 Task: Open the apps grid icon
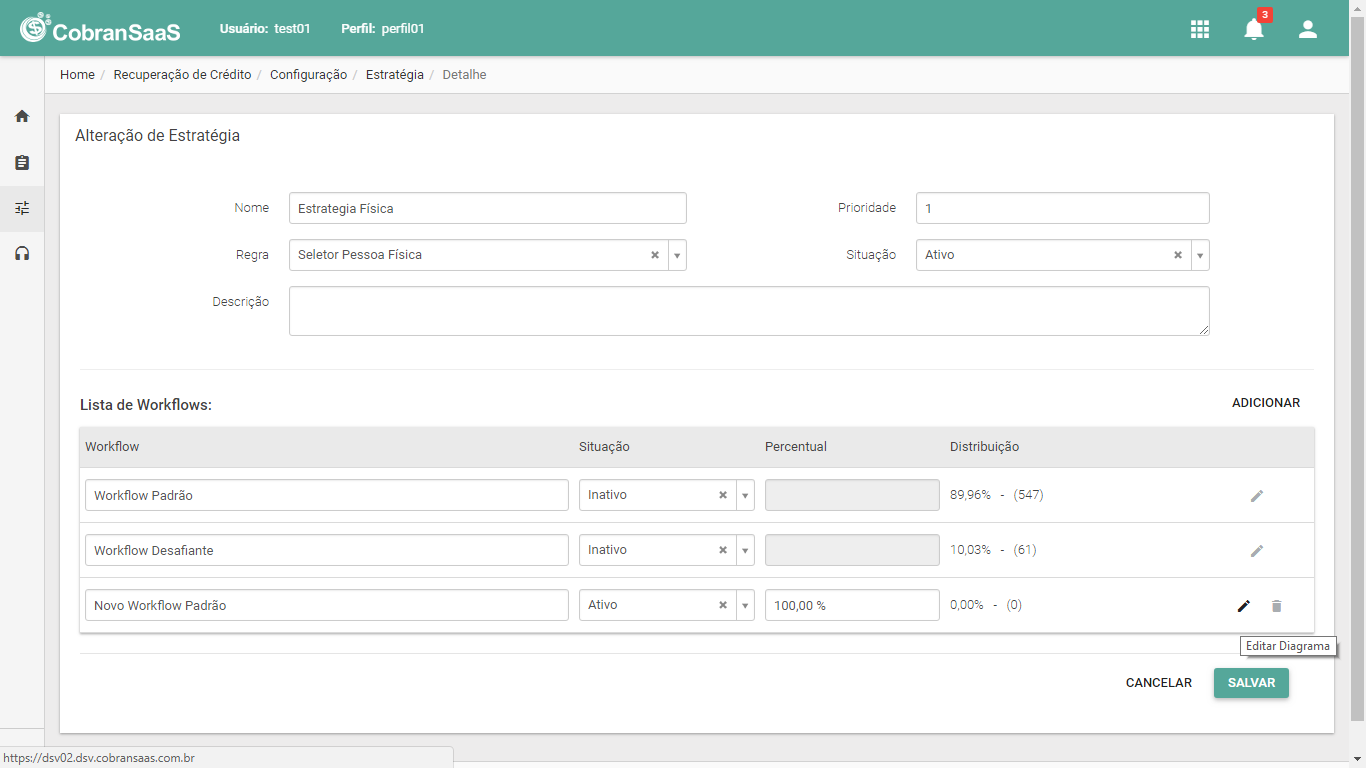(1200, 29)
